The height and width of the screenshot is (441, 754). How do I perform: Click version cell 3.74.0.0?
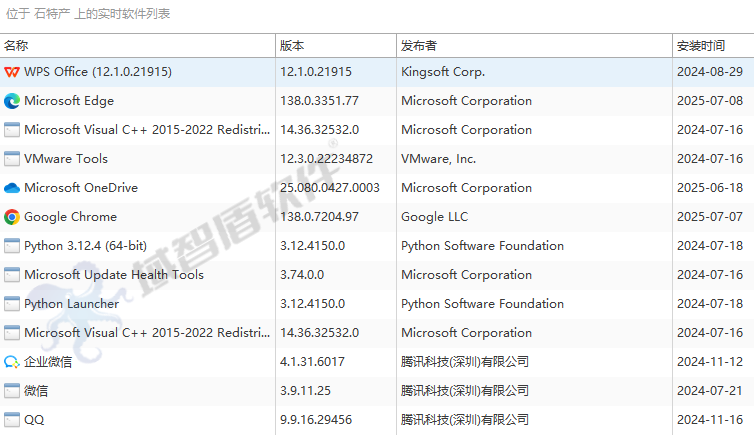pyautogui.click(x=302, y=275)
